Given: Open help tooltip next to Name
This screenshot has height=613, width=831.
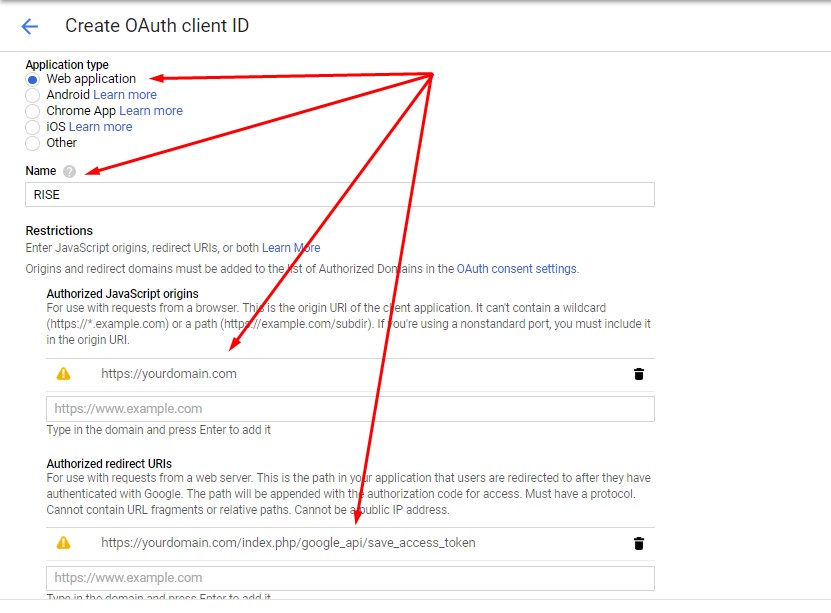Looking at the screenshot, I should coord(69,171).
